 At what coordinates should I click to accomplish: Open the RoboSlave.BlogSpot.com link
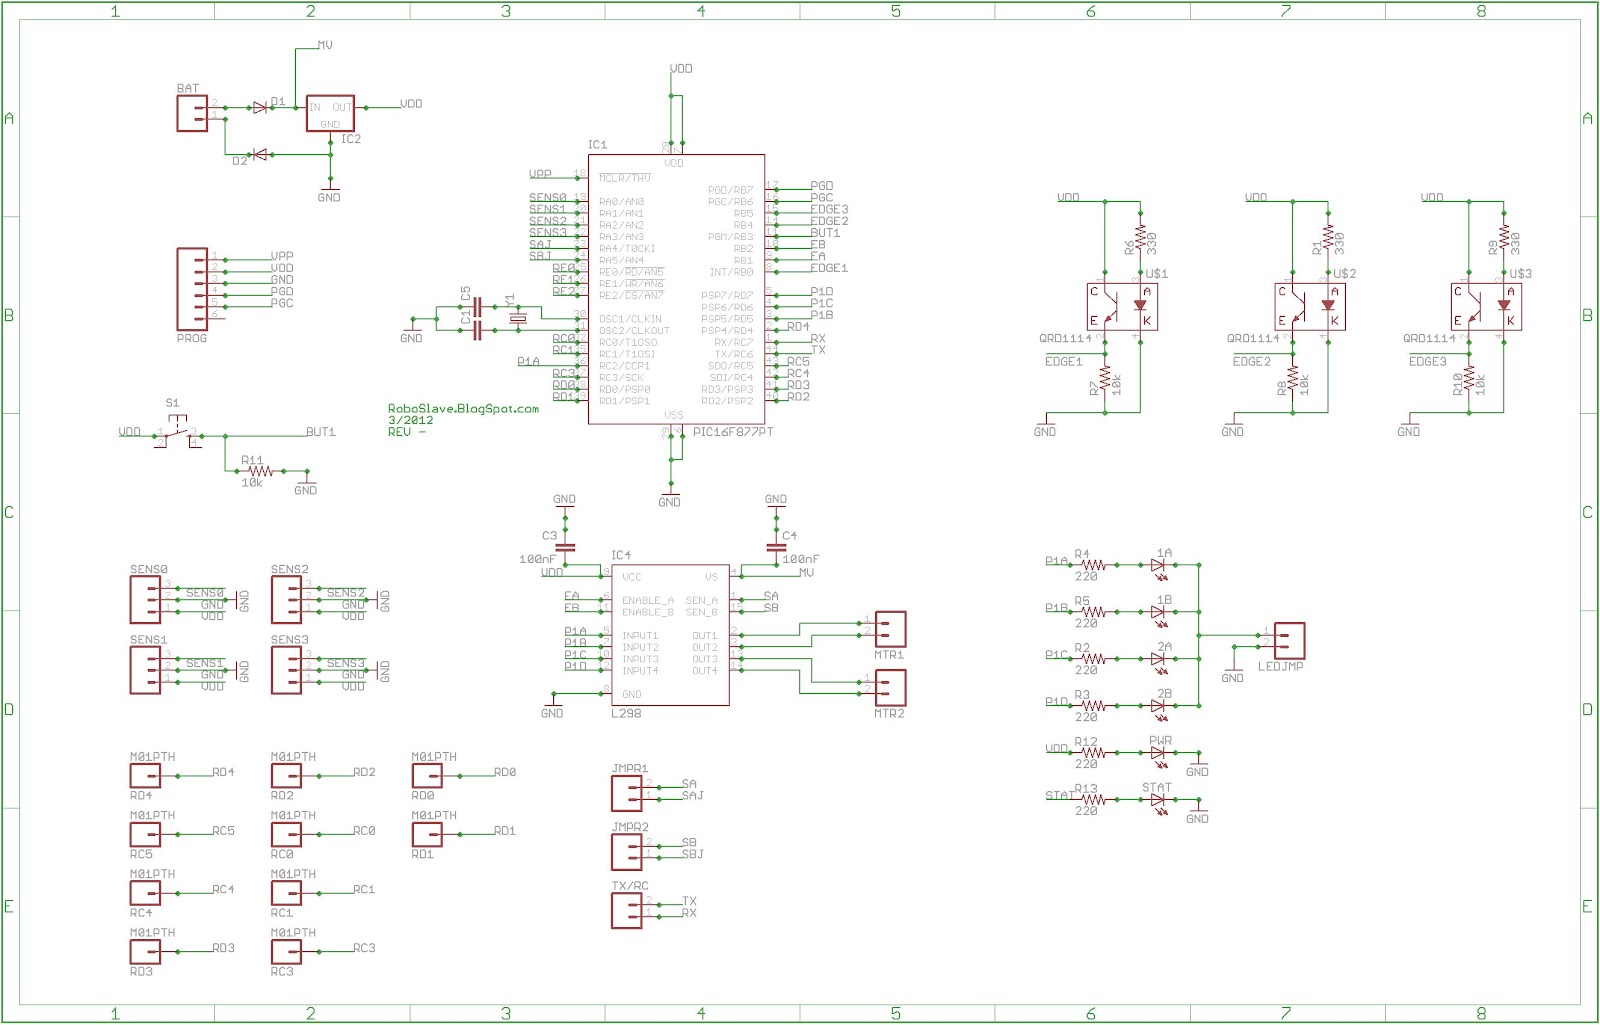[x=462, y=410]
